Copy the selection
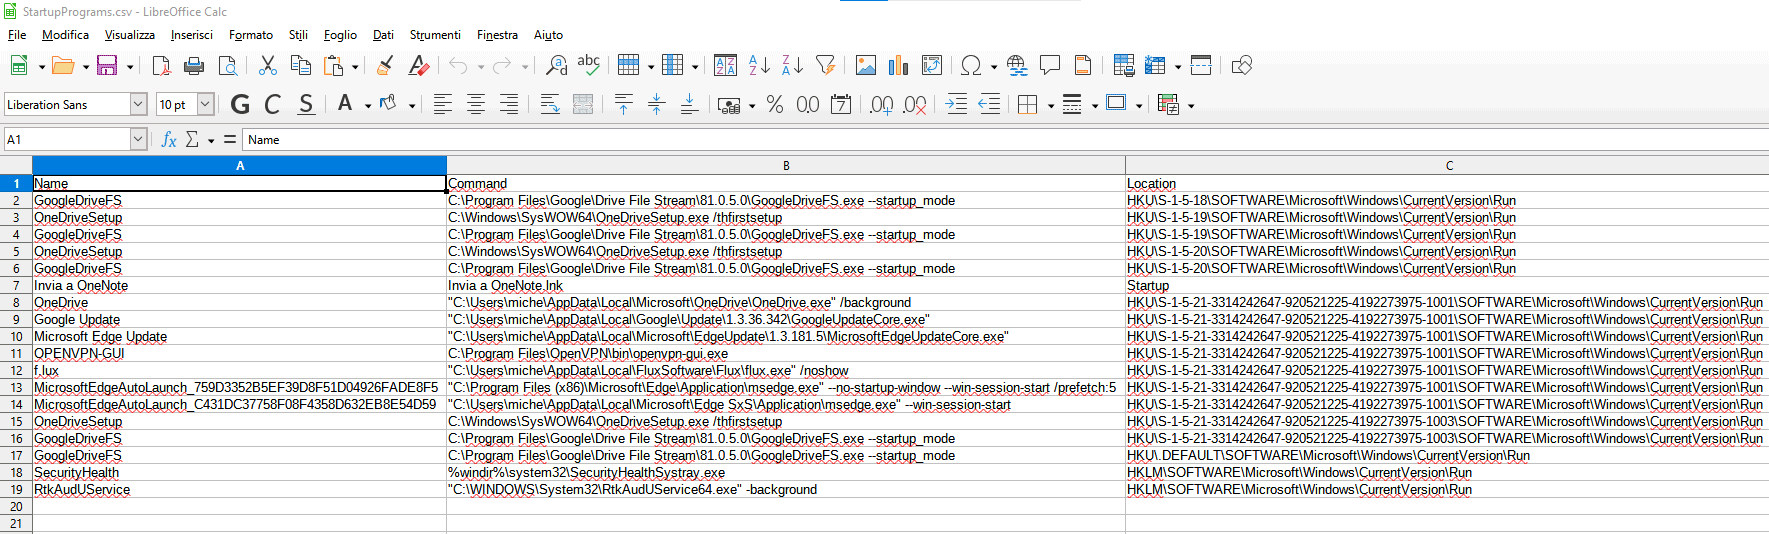 click(300, 66)
